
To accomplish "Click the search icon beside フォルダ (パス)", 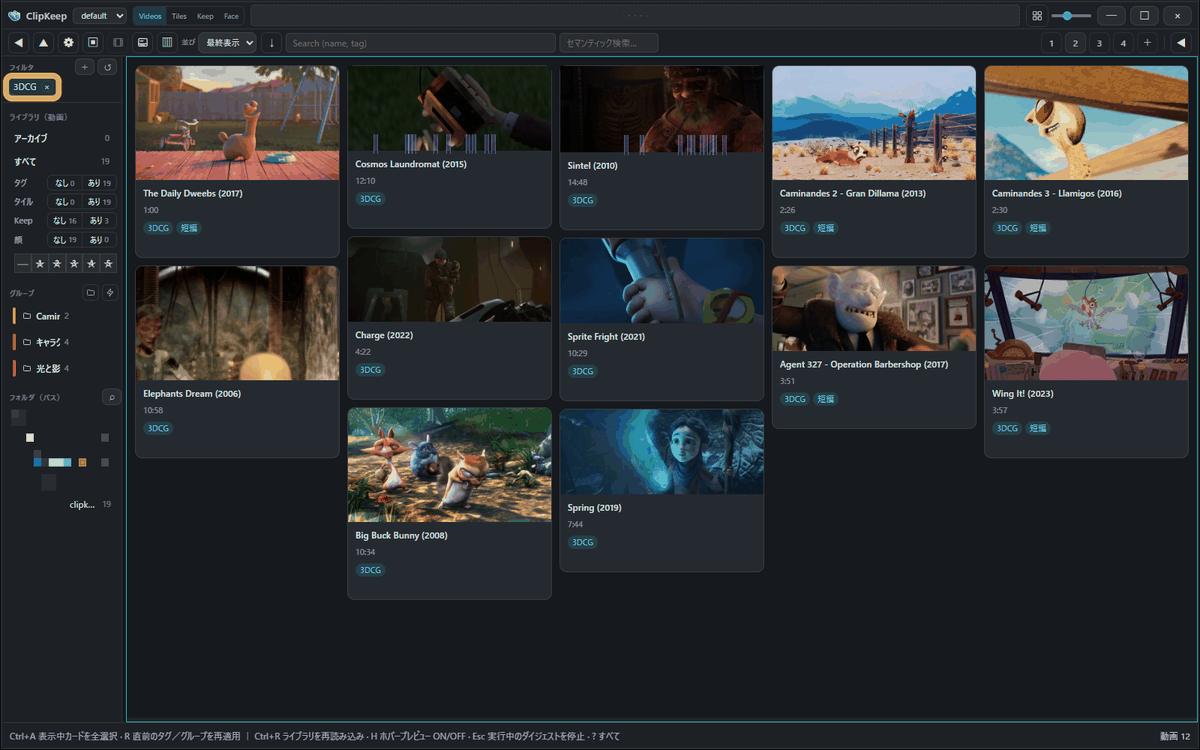I will [110, 397].
